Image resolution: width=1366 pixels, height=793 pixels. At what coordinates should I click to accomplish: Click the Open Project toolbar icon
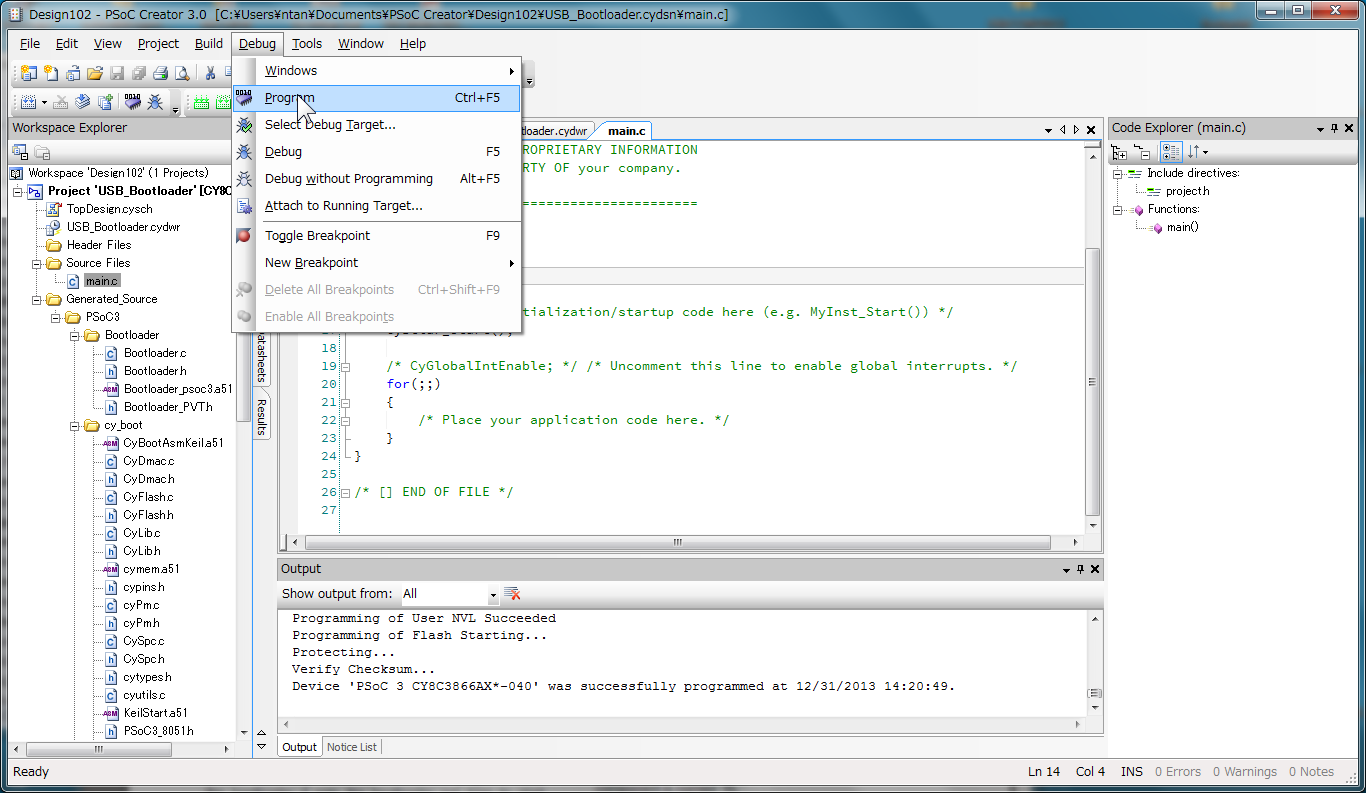[x=73, y=73]
